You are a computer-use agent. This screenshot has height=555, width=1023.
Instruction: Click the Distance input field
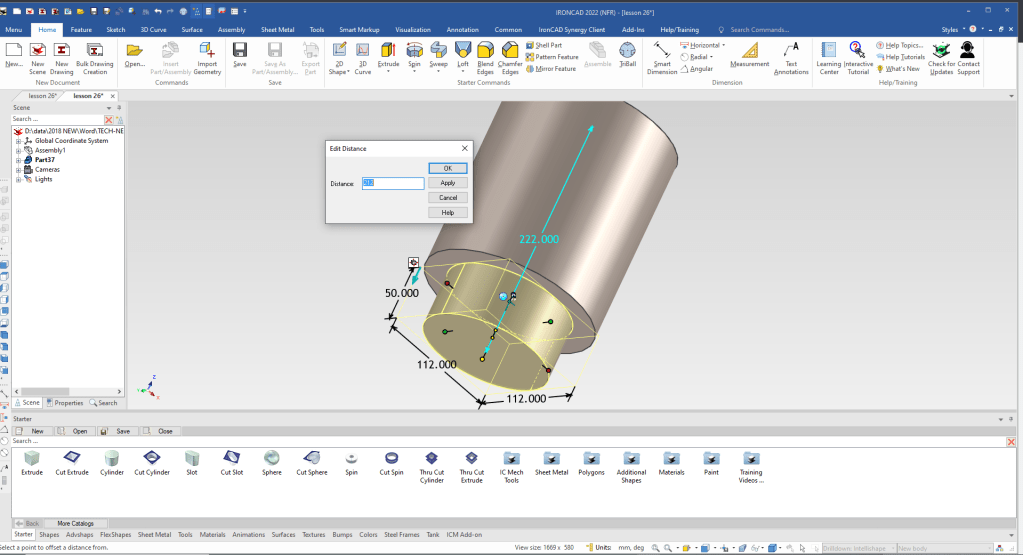[x=393, y=183]
